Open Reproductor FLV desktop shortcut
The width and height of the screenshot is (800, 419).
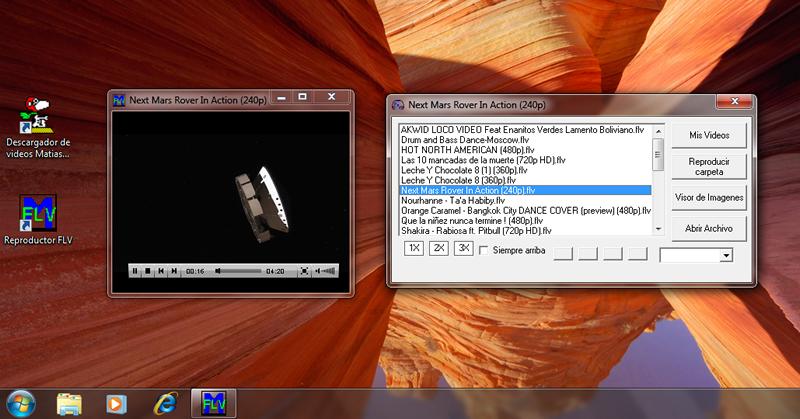38,220
